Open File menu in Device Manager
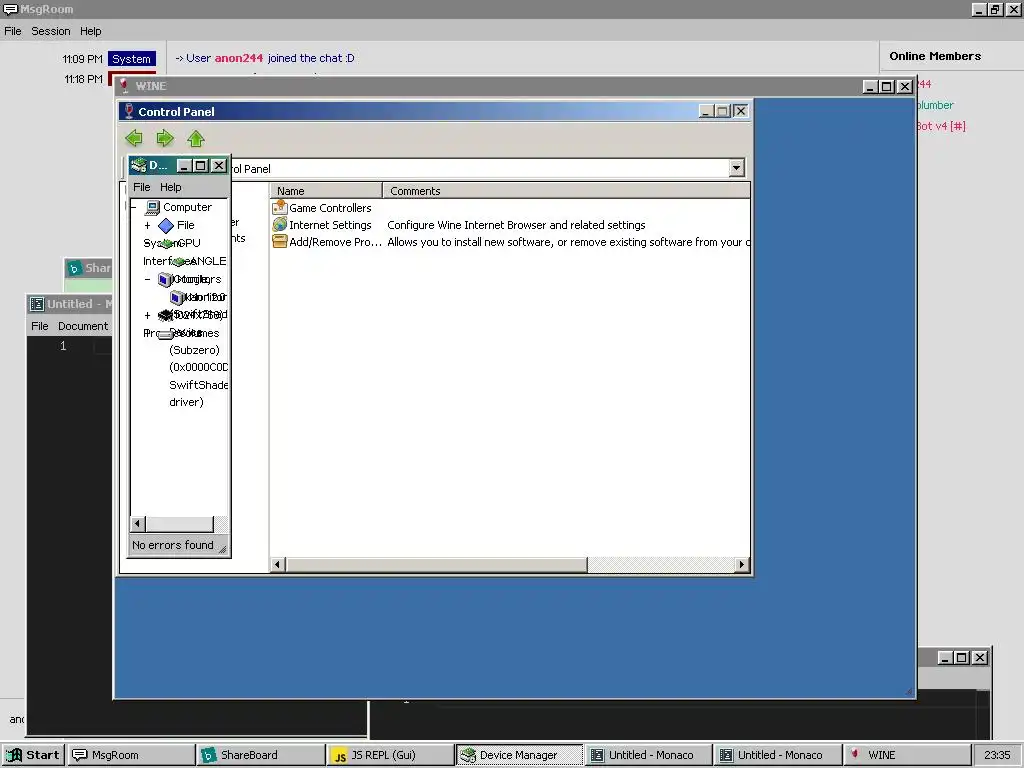1024x768 pixels. pyautogui.click(x=142, y=187)
